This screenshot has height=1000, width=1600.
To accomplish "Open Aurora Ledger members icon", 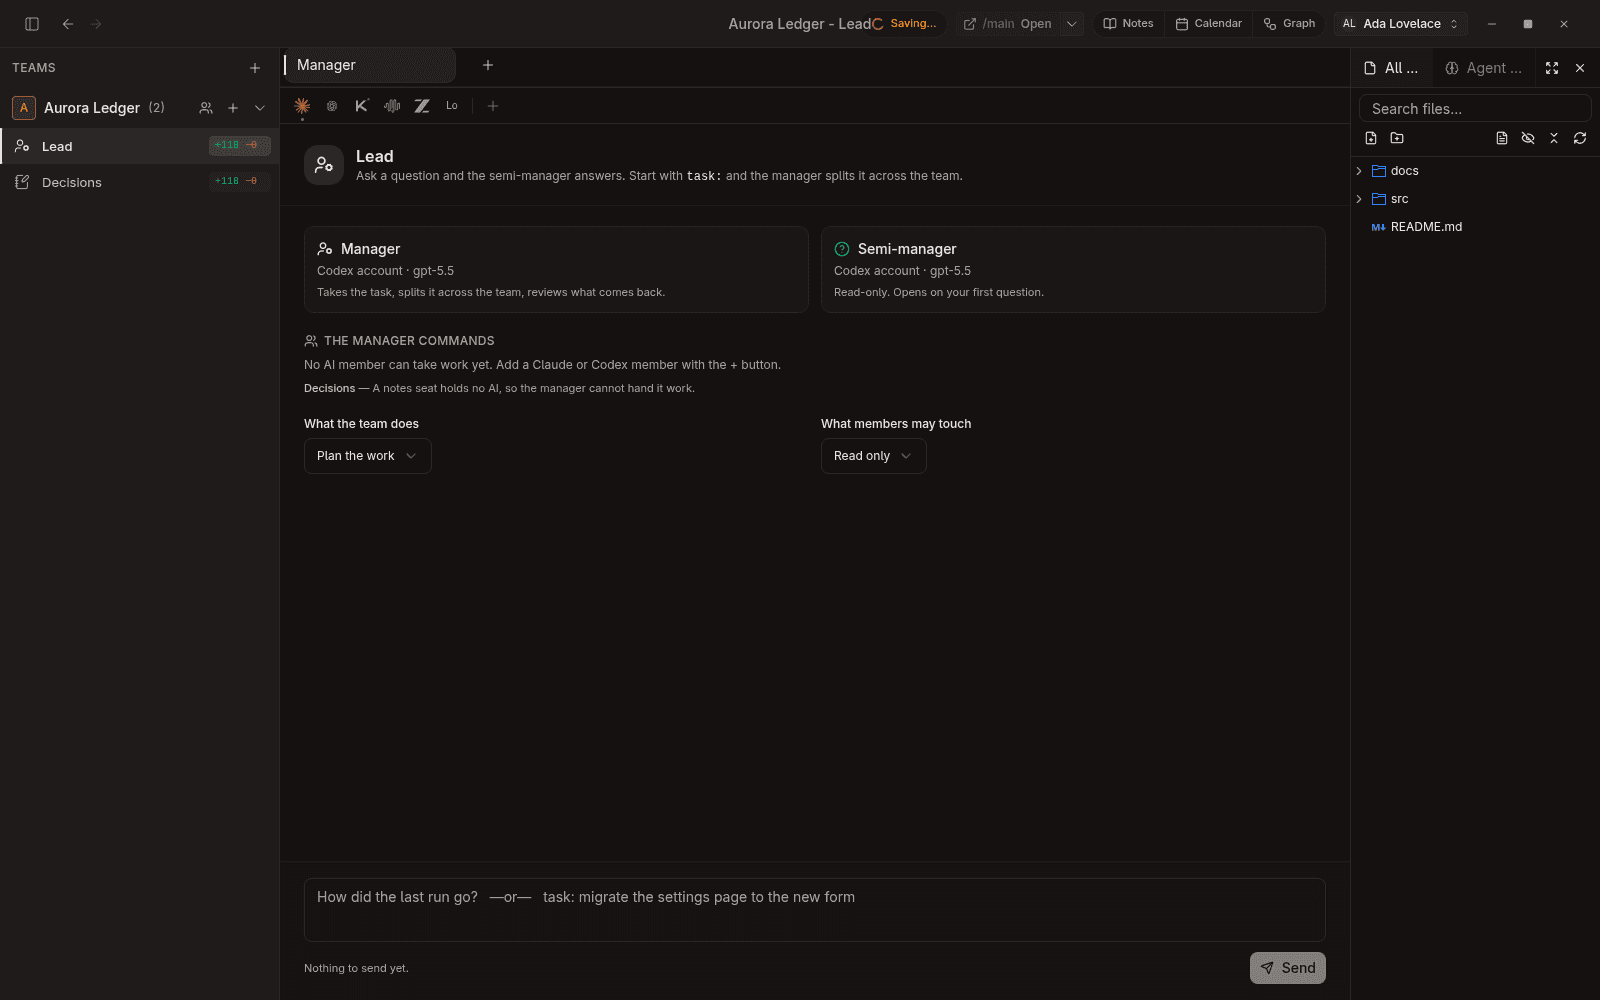I will [x=206, y=108].
